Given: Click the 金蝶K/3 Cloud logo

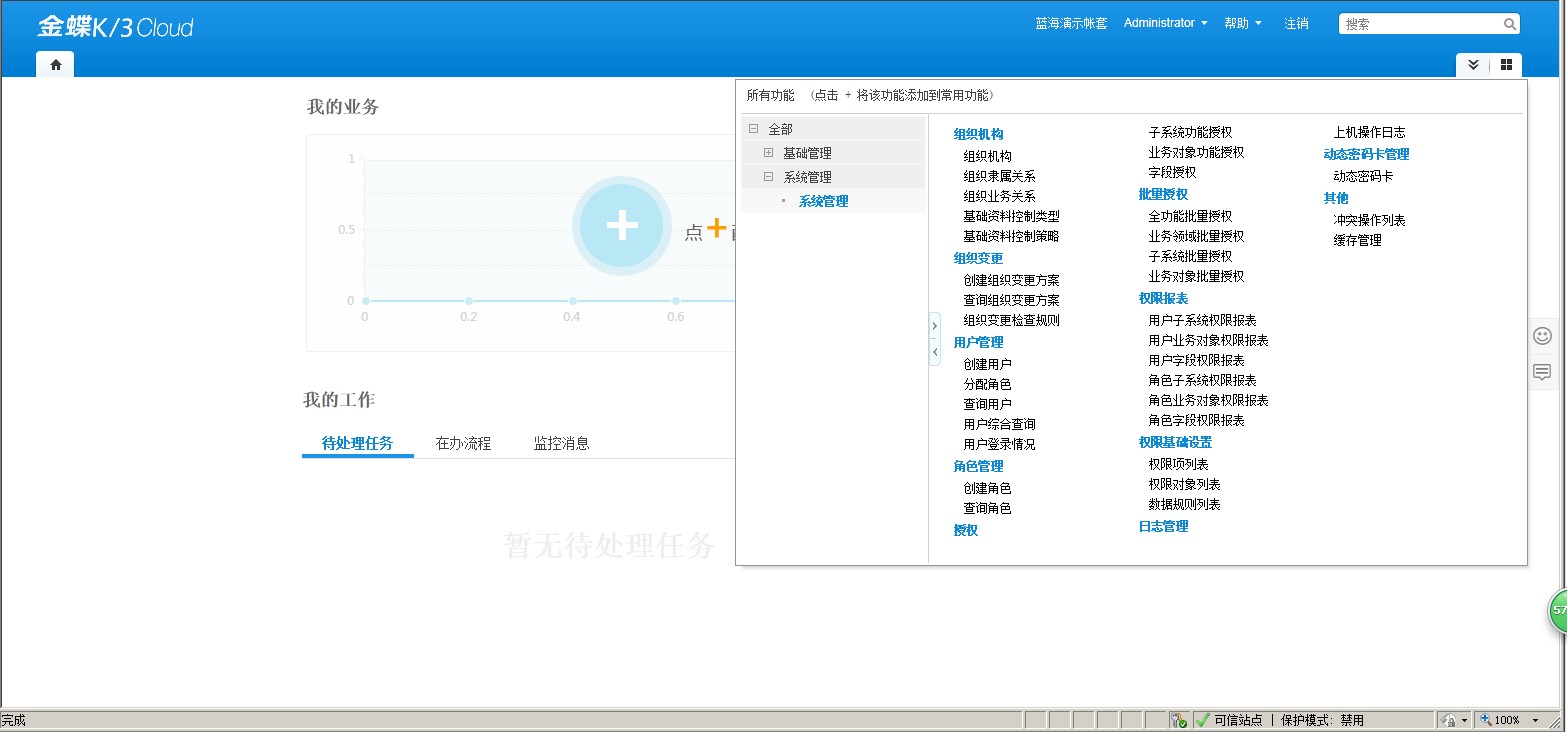Looking at the screenshot, I should [x=115, y=27].
